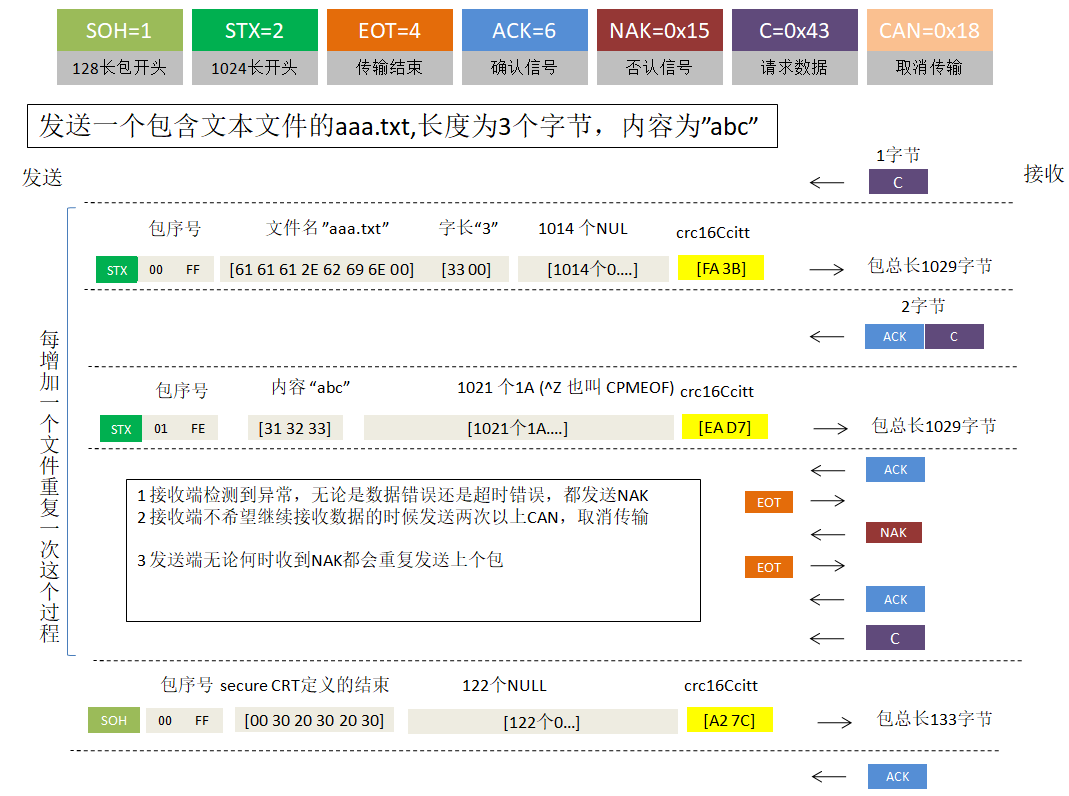1069x796 pixels.
Task: Click the "发送" label
Action: (42, 177)
